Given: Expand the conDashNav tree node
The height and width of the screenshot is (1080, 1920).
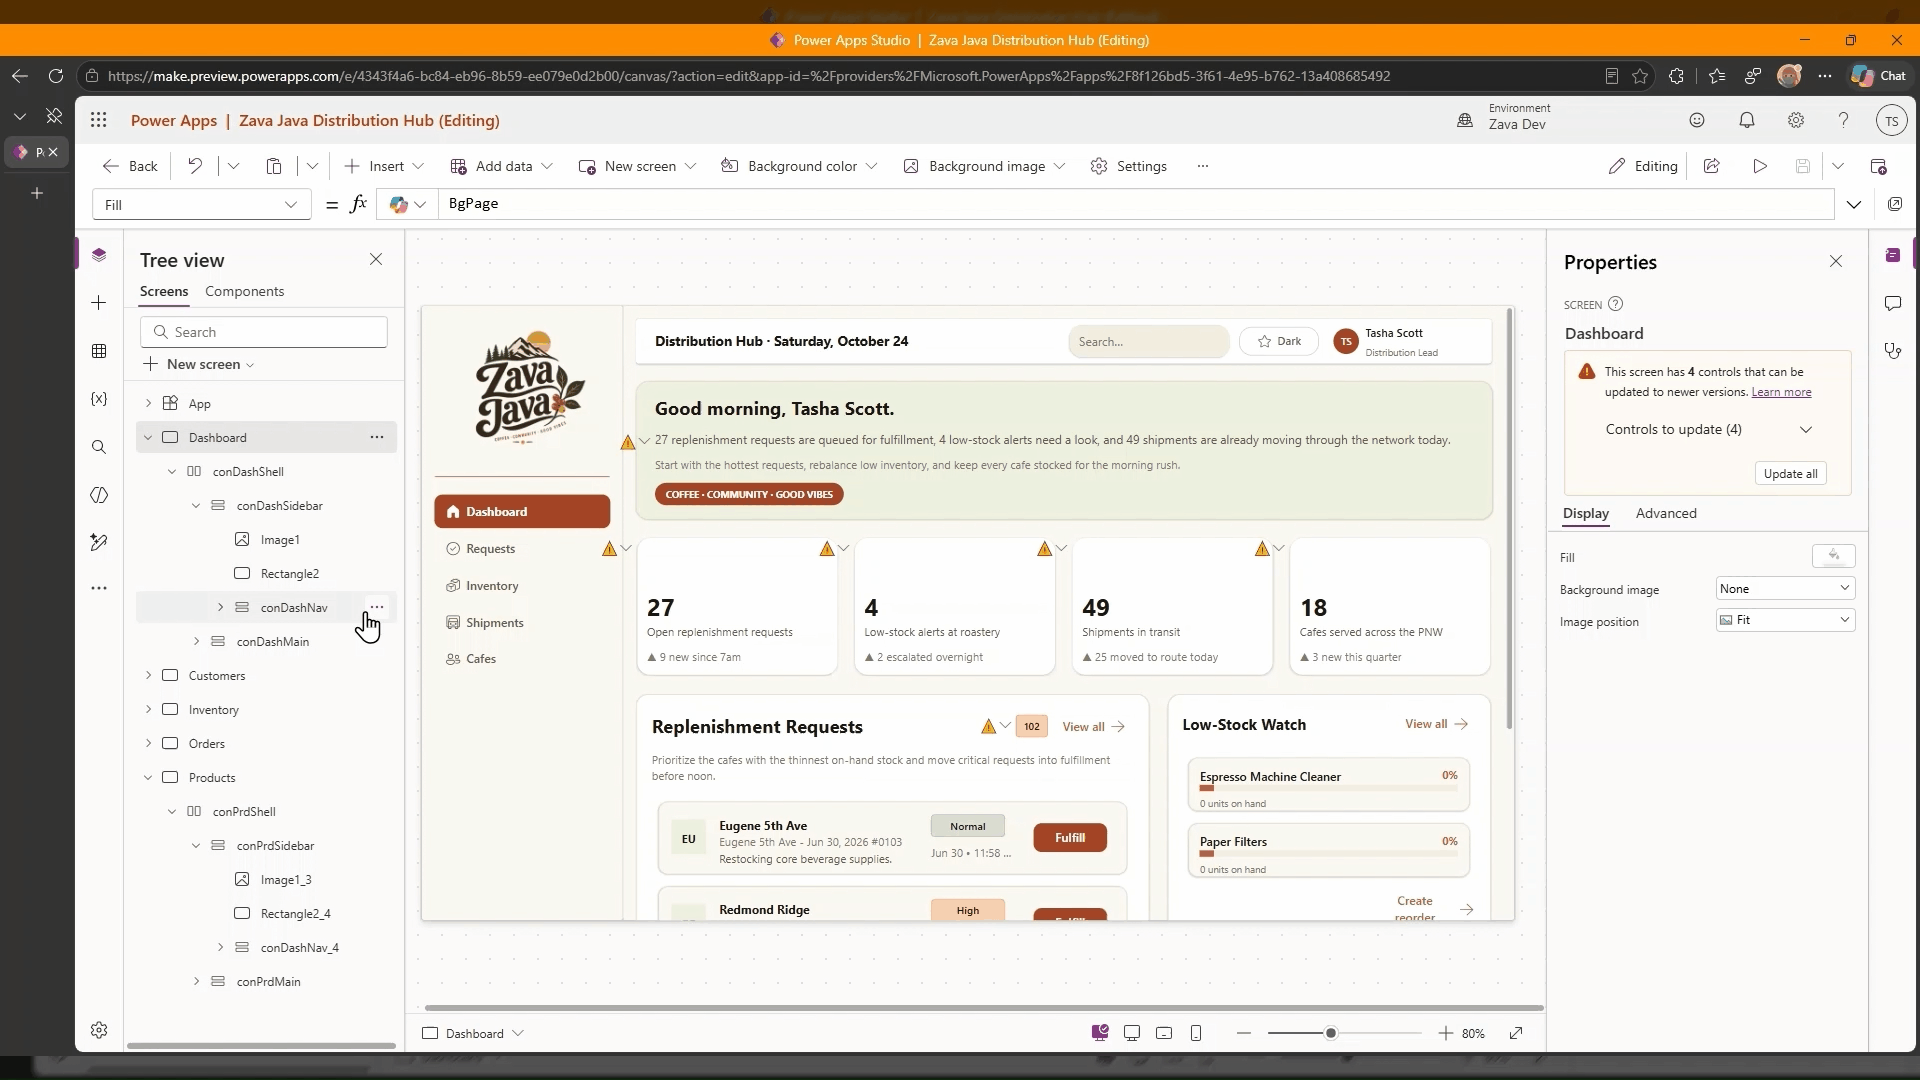Looking at the screenshot, I should [x=220, y=607].
